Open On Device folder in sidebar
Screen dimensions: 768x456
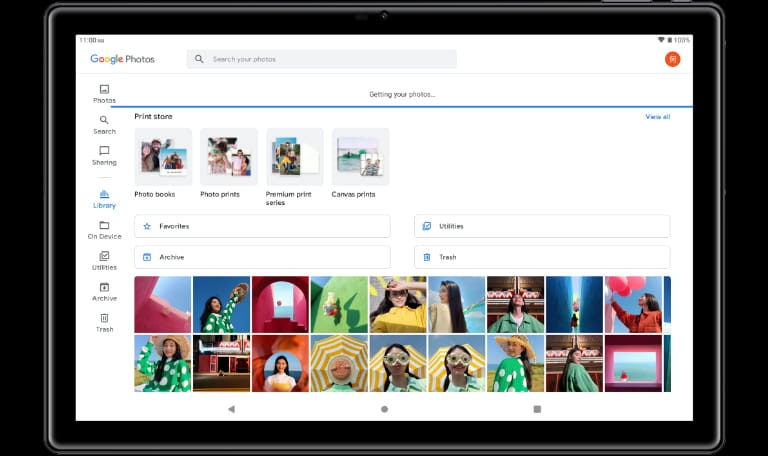point(104,229)
